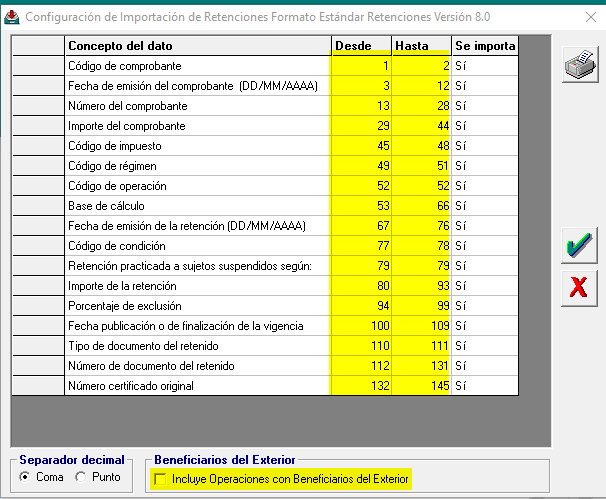
Task: Click Se importa Sí for Base de cálculo
Action: [x=485, y=206]
